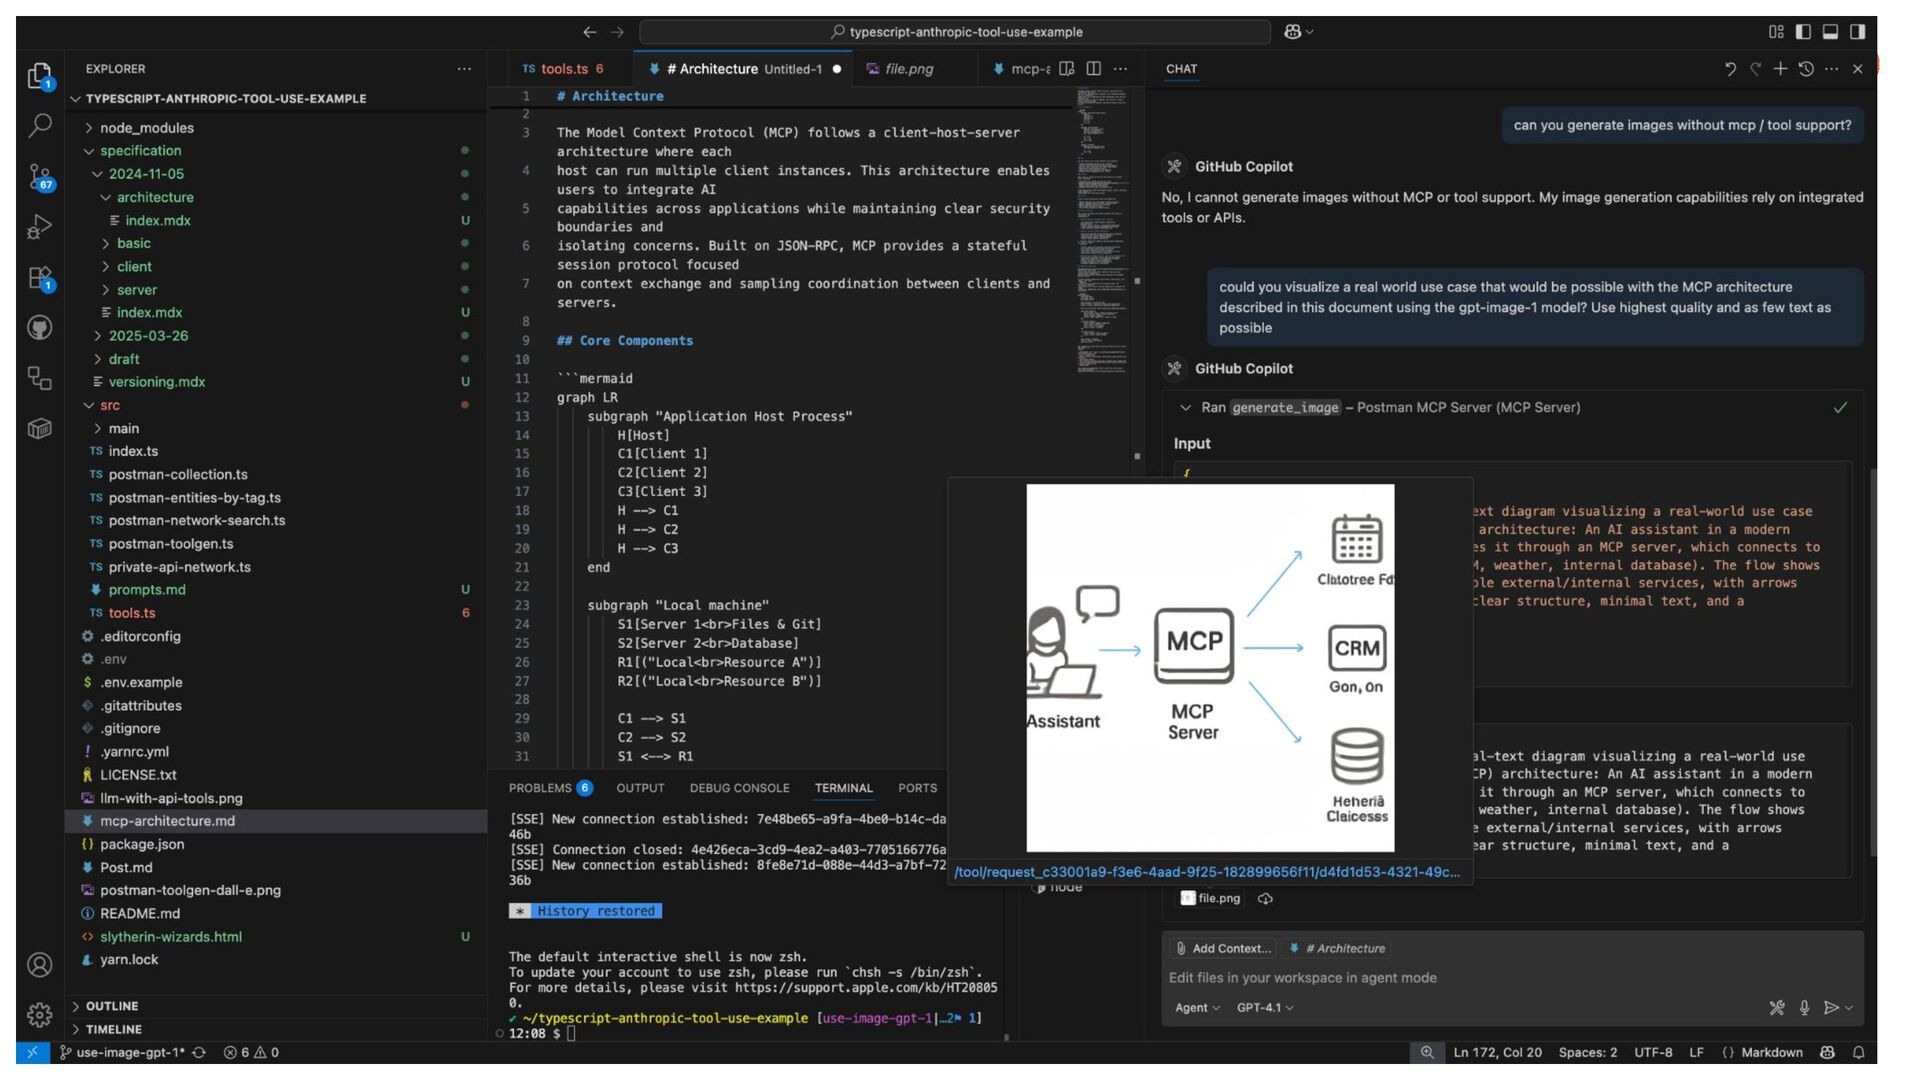Viewport: 1920px width, 1080px height.
Task: Collapse the src folder
Action: click(x=110, y=405)
